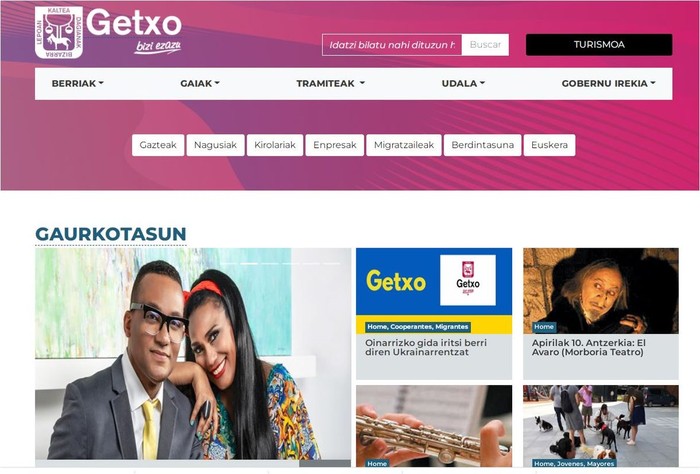Choose the Kirolariak tag

[275, 145]
